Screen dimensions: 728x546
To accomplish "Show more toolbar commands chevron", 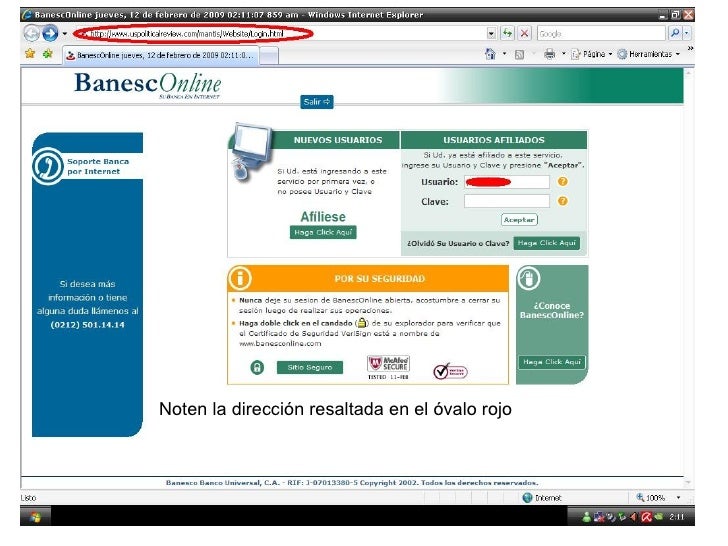I will [690, 48].
